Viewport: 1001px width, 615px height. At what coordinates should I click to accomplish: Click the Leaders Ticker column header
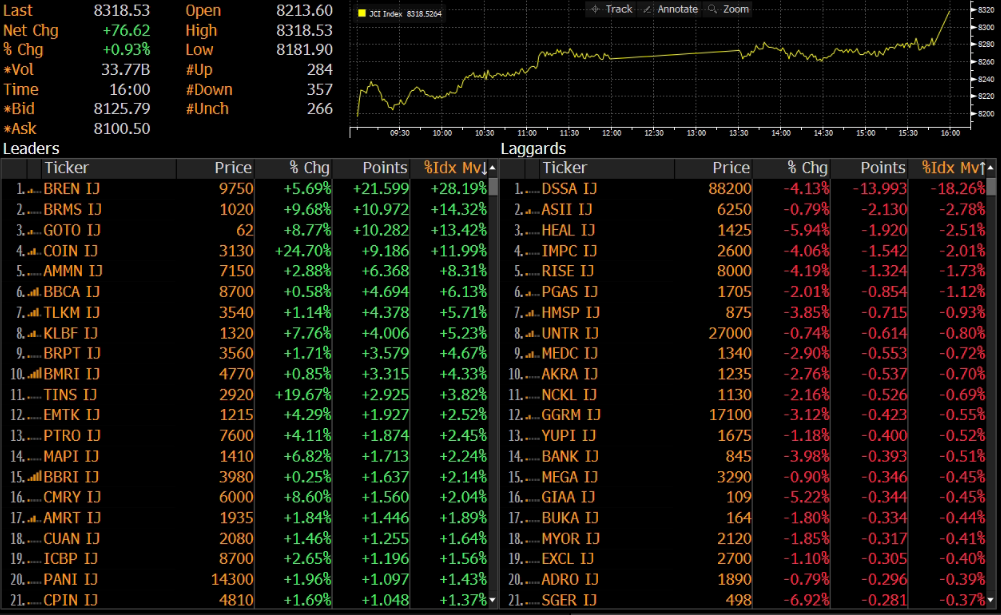[x=66, y=168]
